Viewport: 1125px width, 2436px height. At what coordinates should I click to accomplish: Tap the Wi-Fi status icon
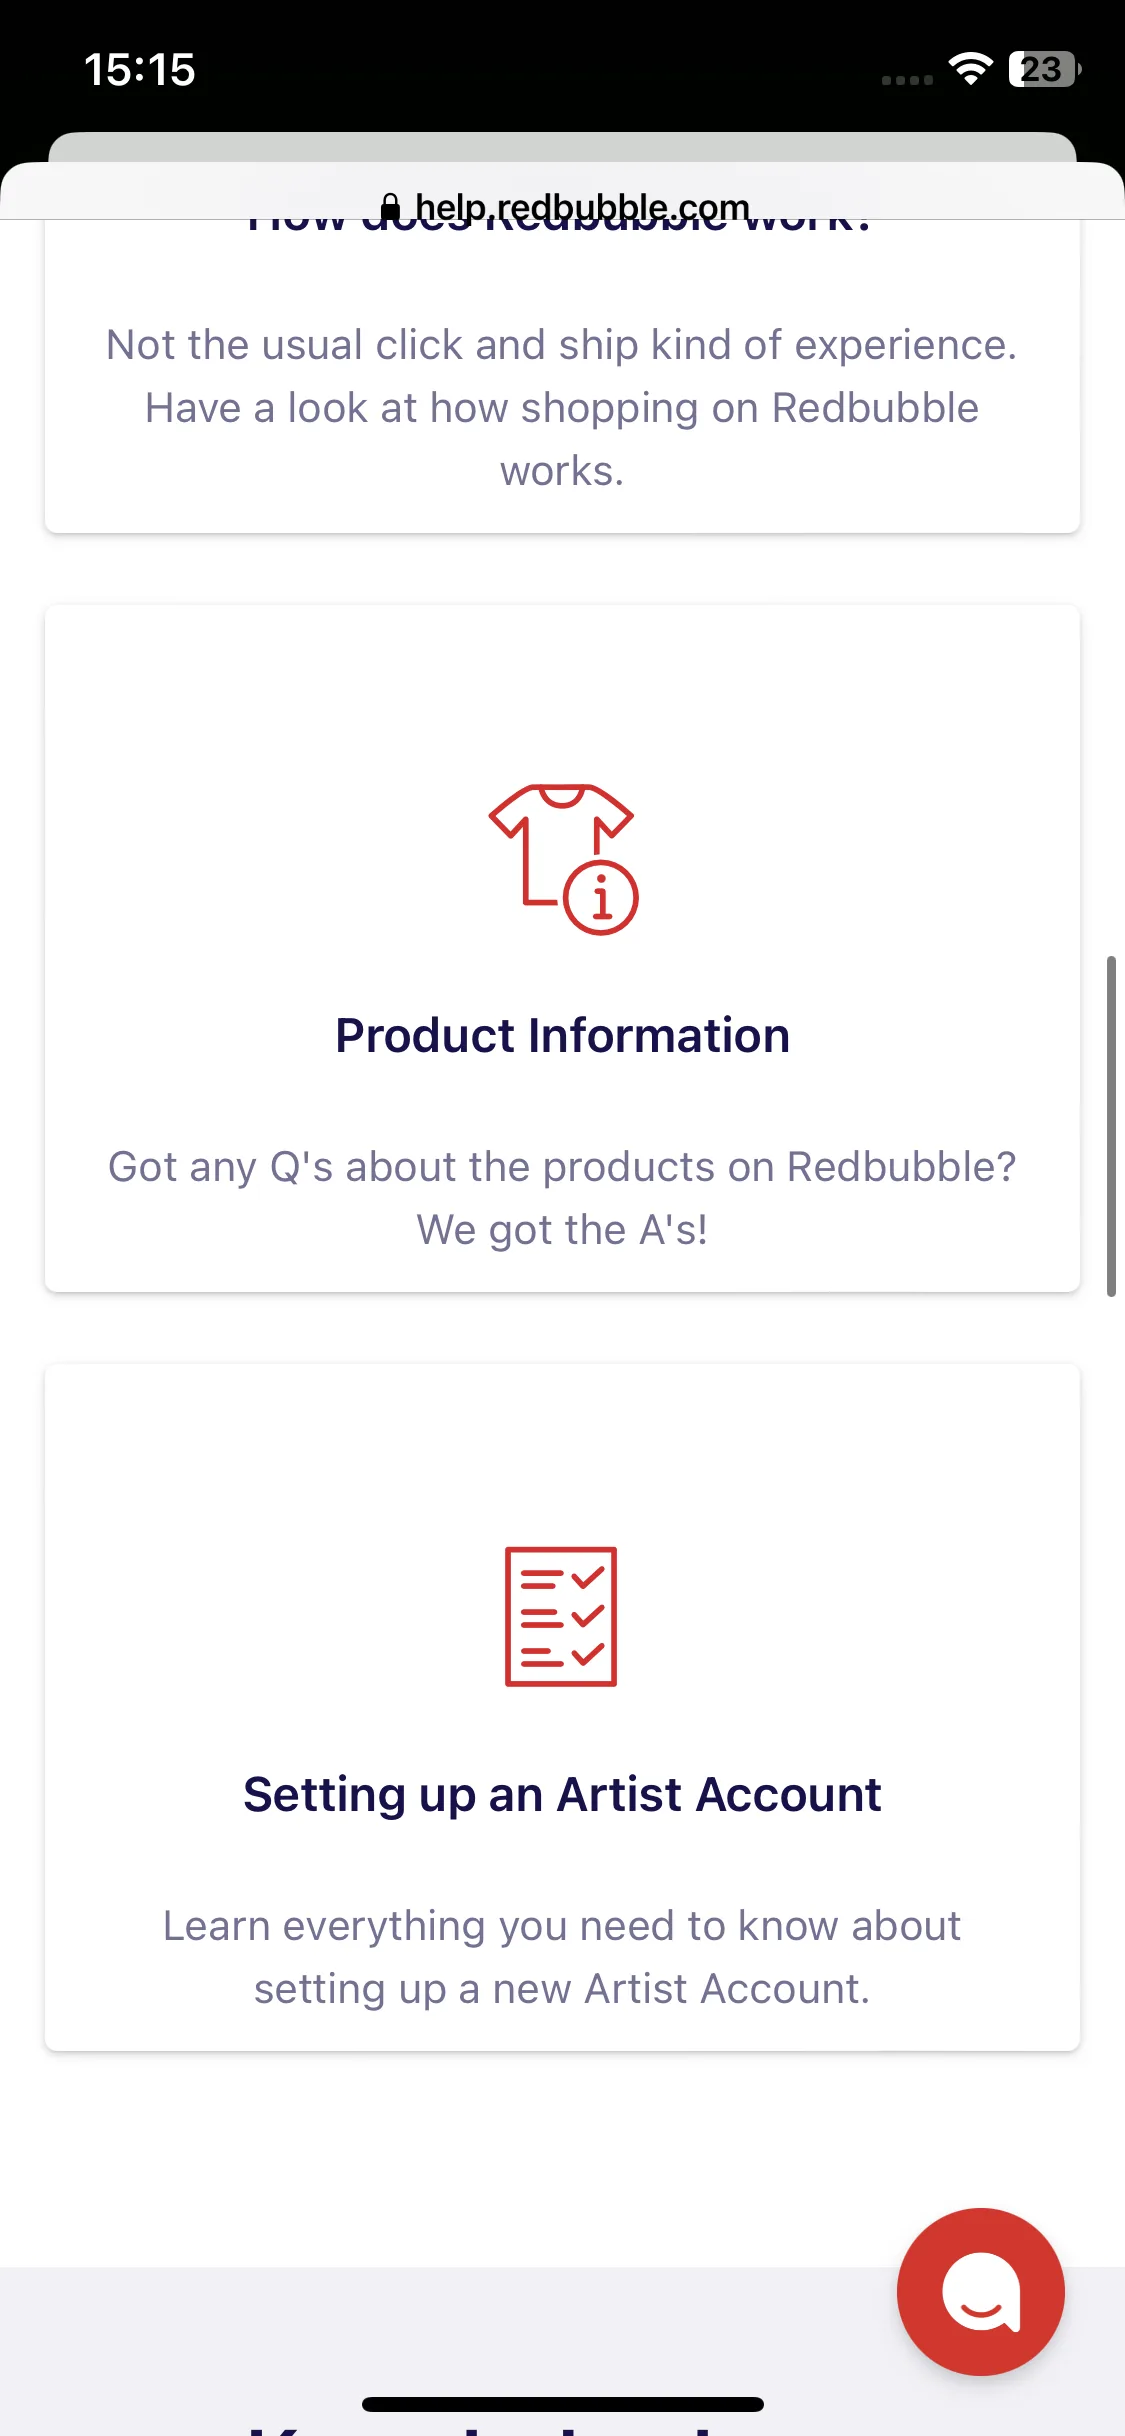tap(970, 69)
